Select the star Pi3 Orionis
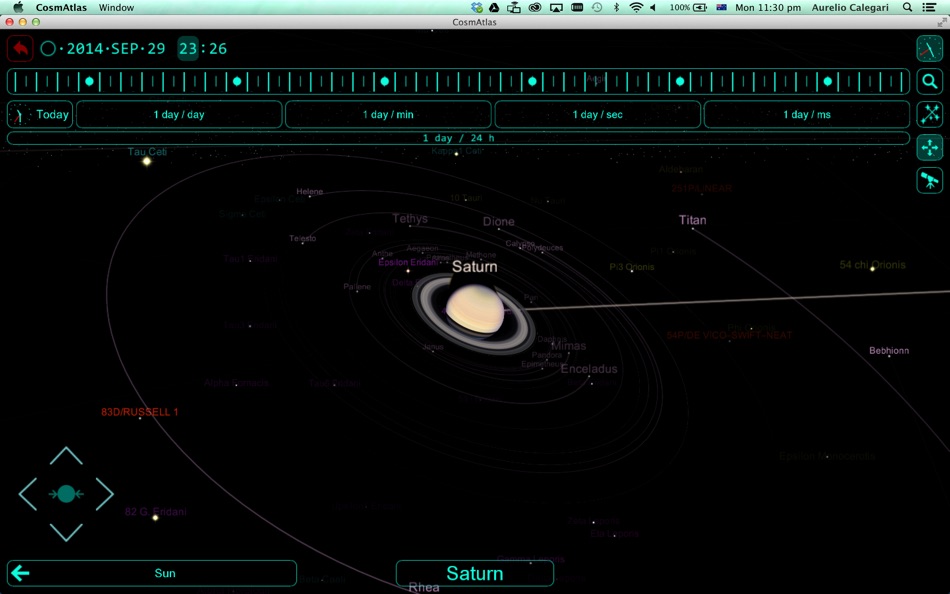This screenshot has width=950, height=594. pyautogui.click(x=632, y=267)
